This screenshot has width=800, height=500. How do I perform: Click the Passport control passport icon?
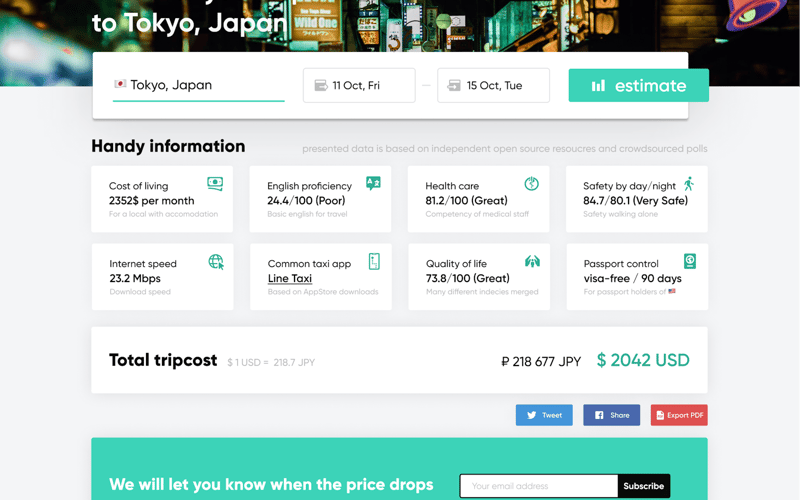pyautogui.click(x=690, y=261)
